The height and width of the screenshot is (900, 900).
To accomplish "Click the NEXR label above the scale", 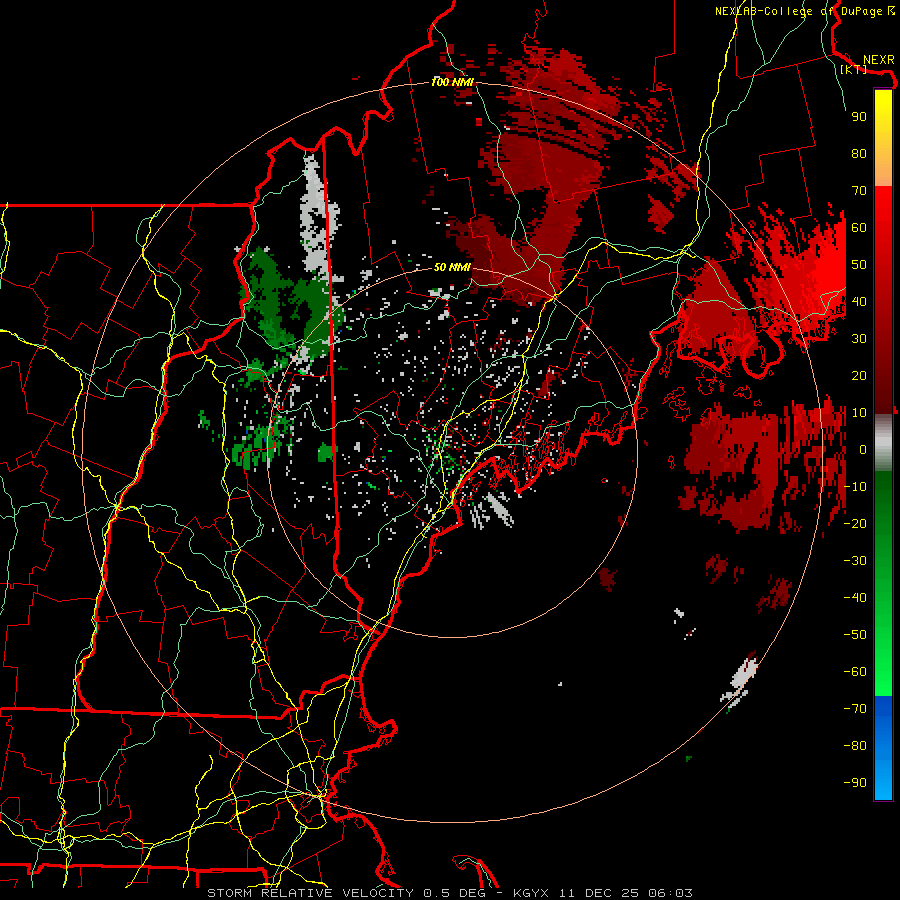I will pos(878,60).
